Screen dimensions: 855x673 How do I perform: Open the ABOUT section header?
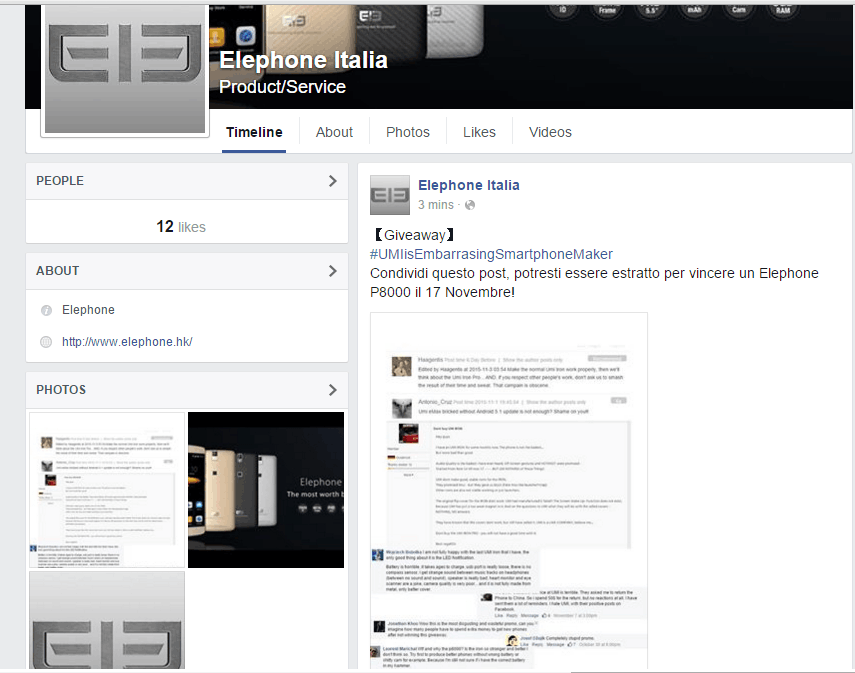click(186, 271)
